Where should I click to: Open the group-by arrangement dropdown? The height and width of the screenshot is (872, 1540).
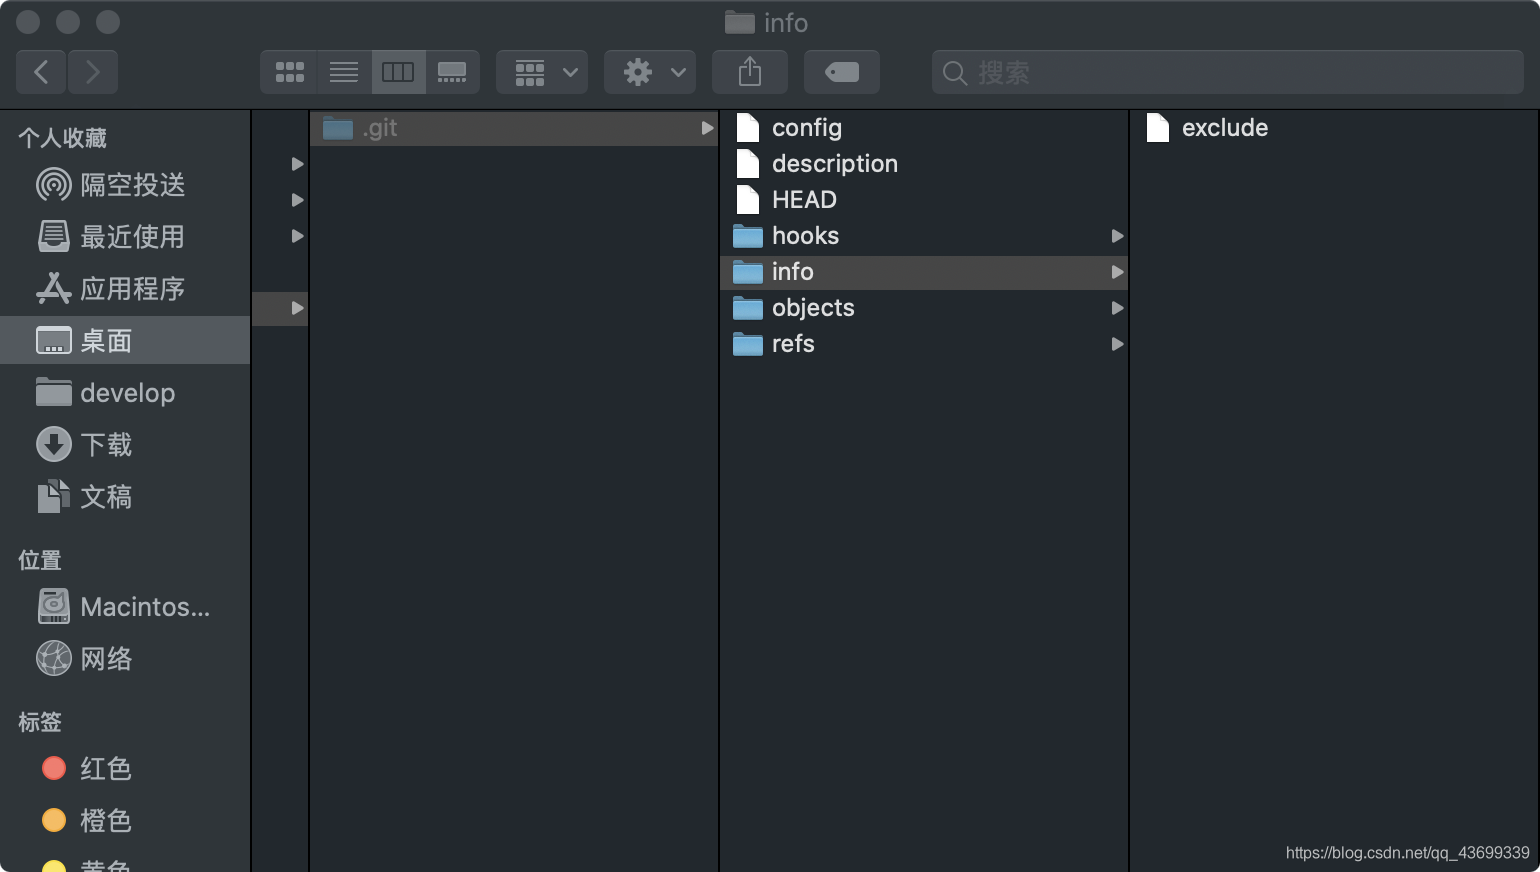[x=542, y=72]
